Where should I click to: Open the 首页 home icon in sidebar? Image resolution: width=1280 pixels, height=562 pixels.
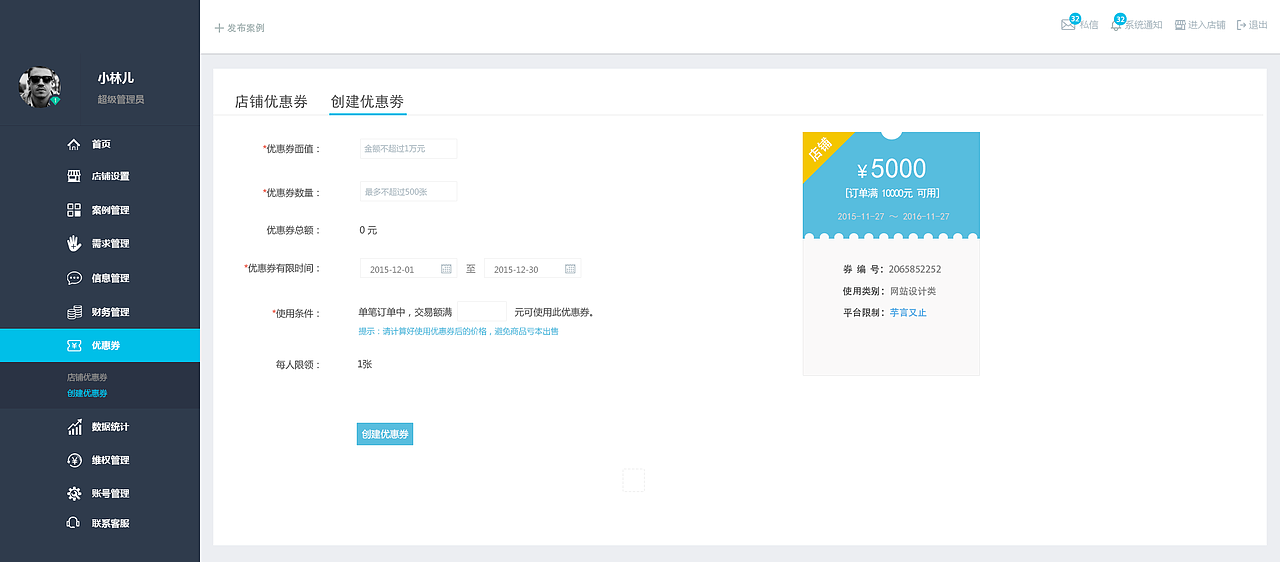pyautogui.click(x=74, y=144)
